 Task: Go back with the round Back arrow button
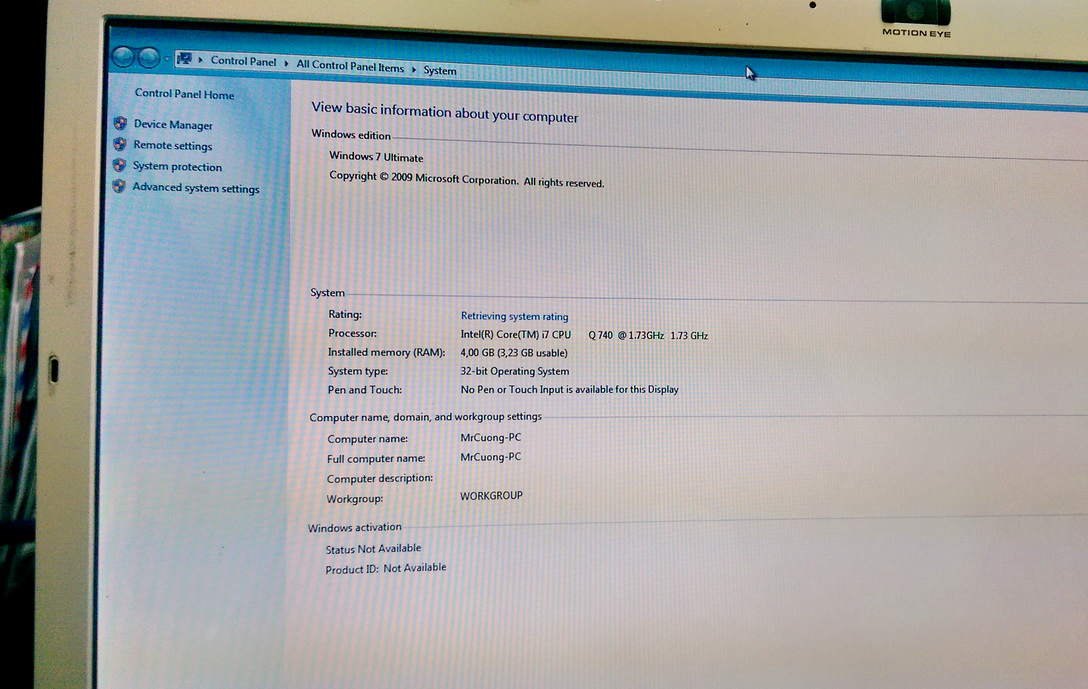click(x=124, y=57)
